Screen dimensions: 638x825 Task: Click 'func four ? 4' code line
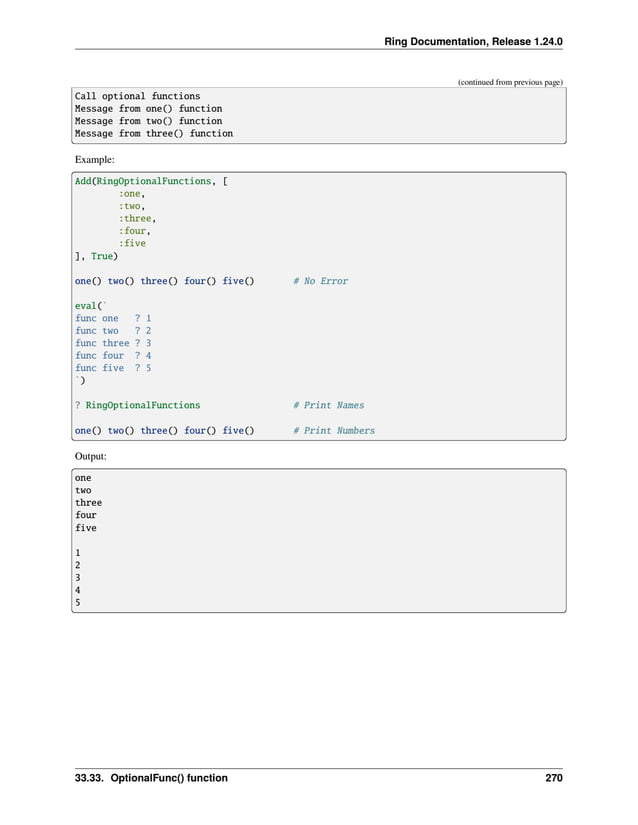tap(113, 356)
